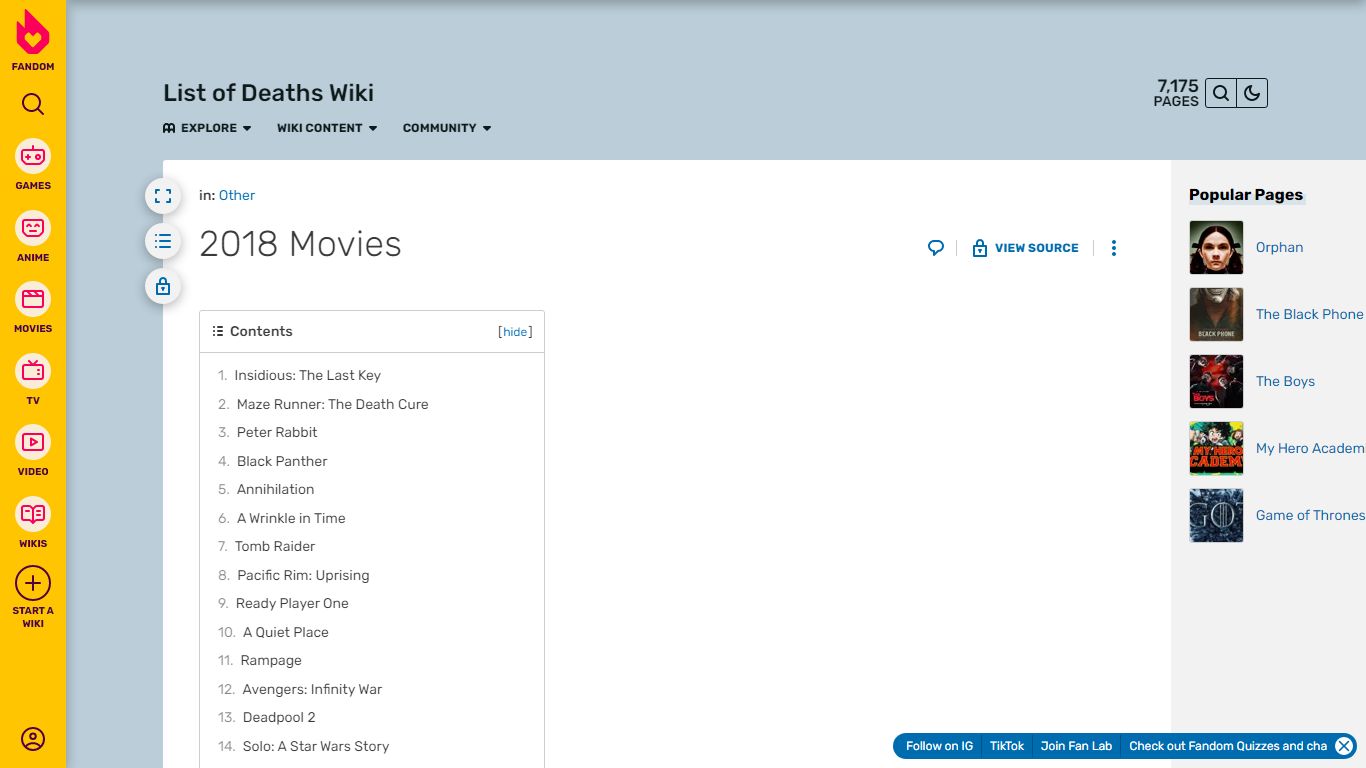
Task: Open the three-dot more actions menu
Action: tap(1114, 248)
